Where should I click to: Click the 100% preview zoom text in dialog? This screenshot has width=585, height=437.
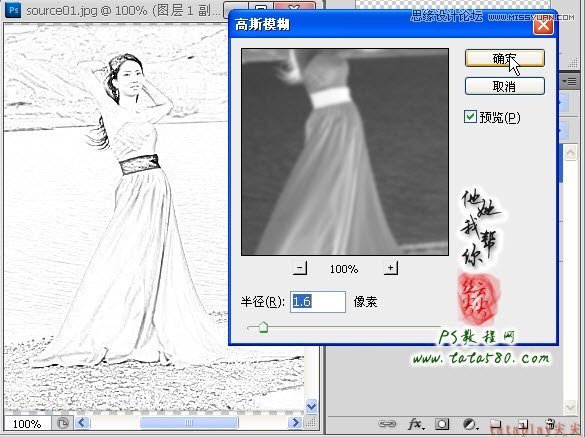click(x=344, y=269)
